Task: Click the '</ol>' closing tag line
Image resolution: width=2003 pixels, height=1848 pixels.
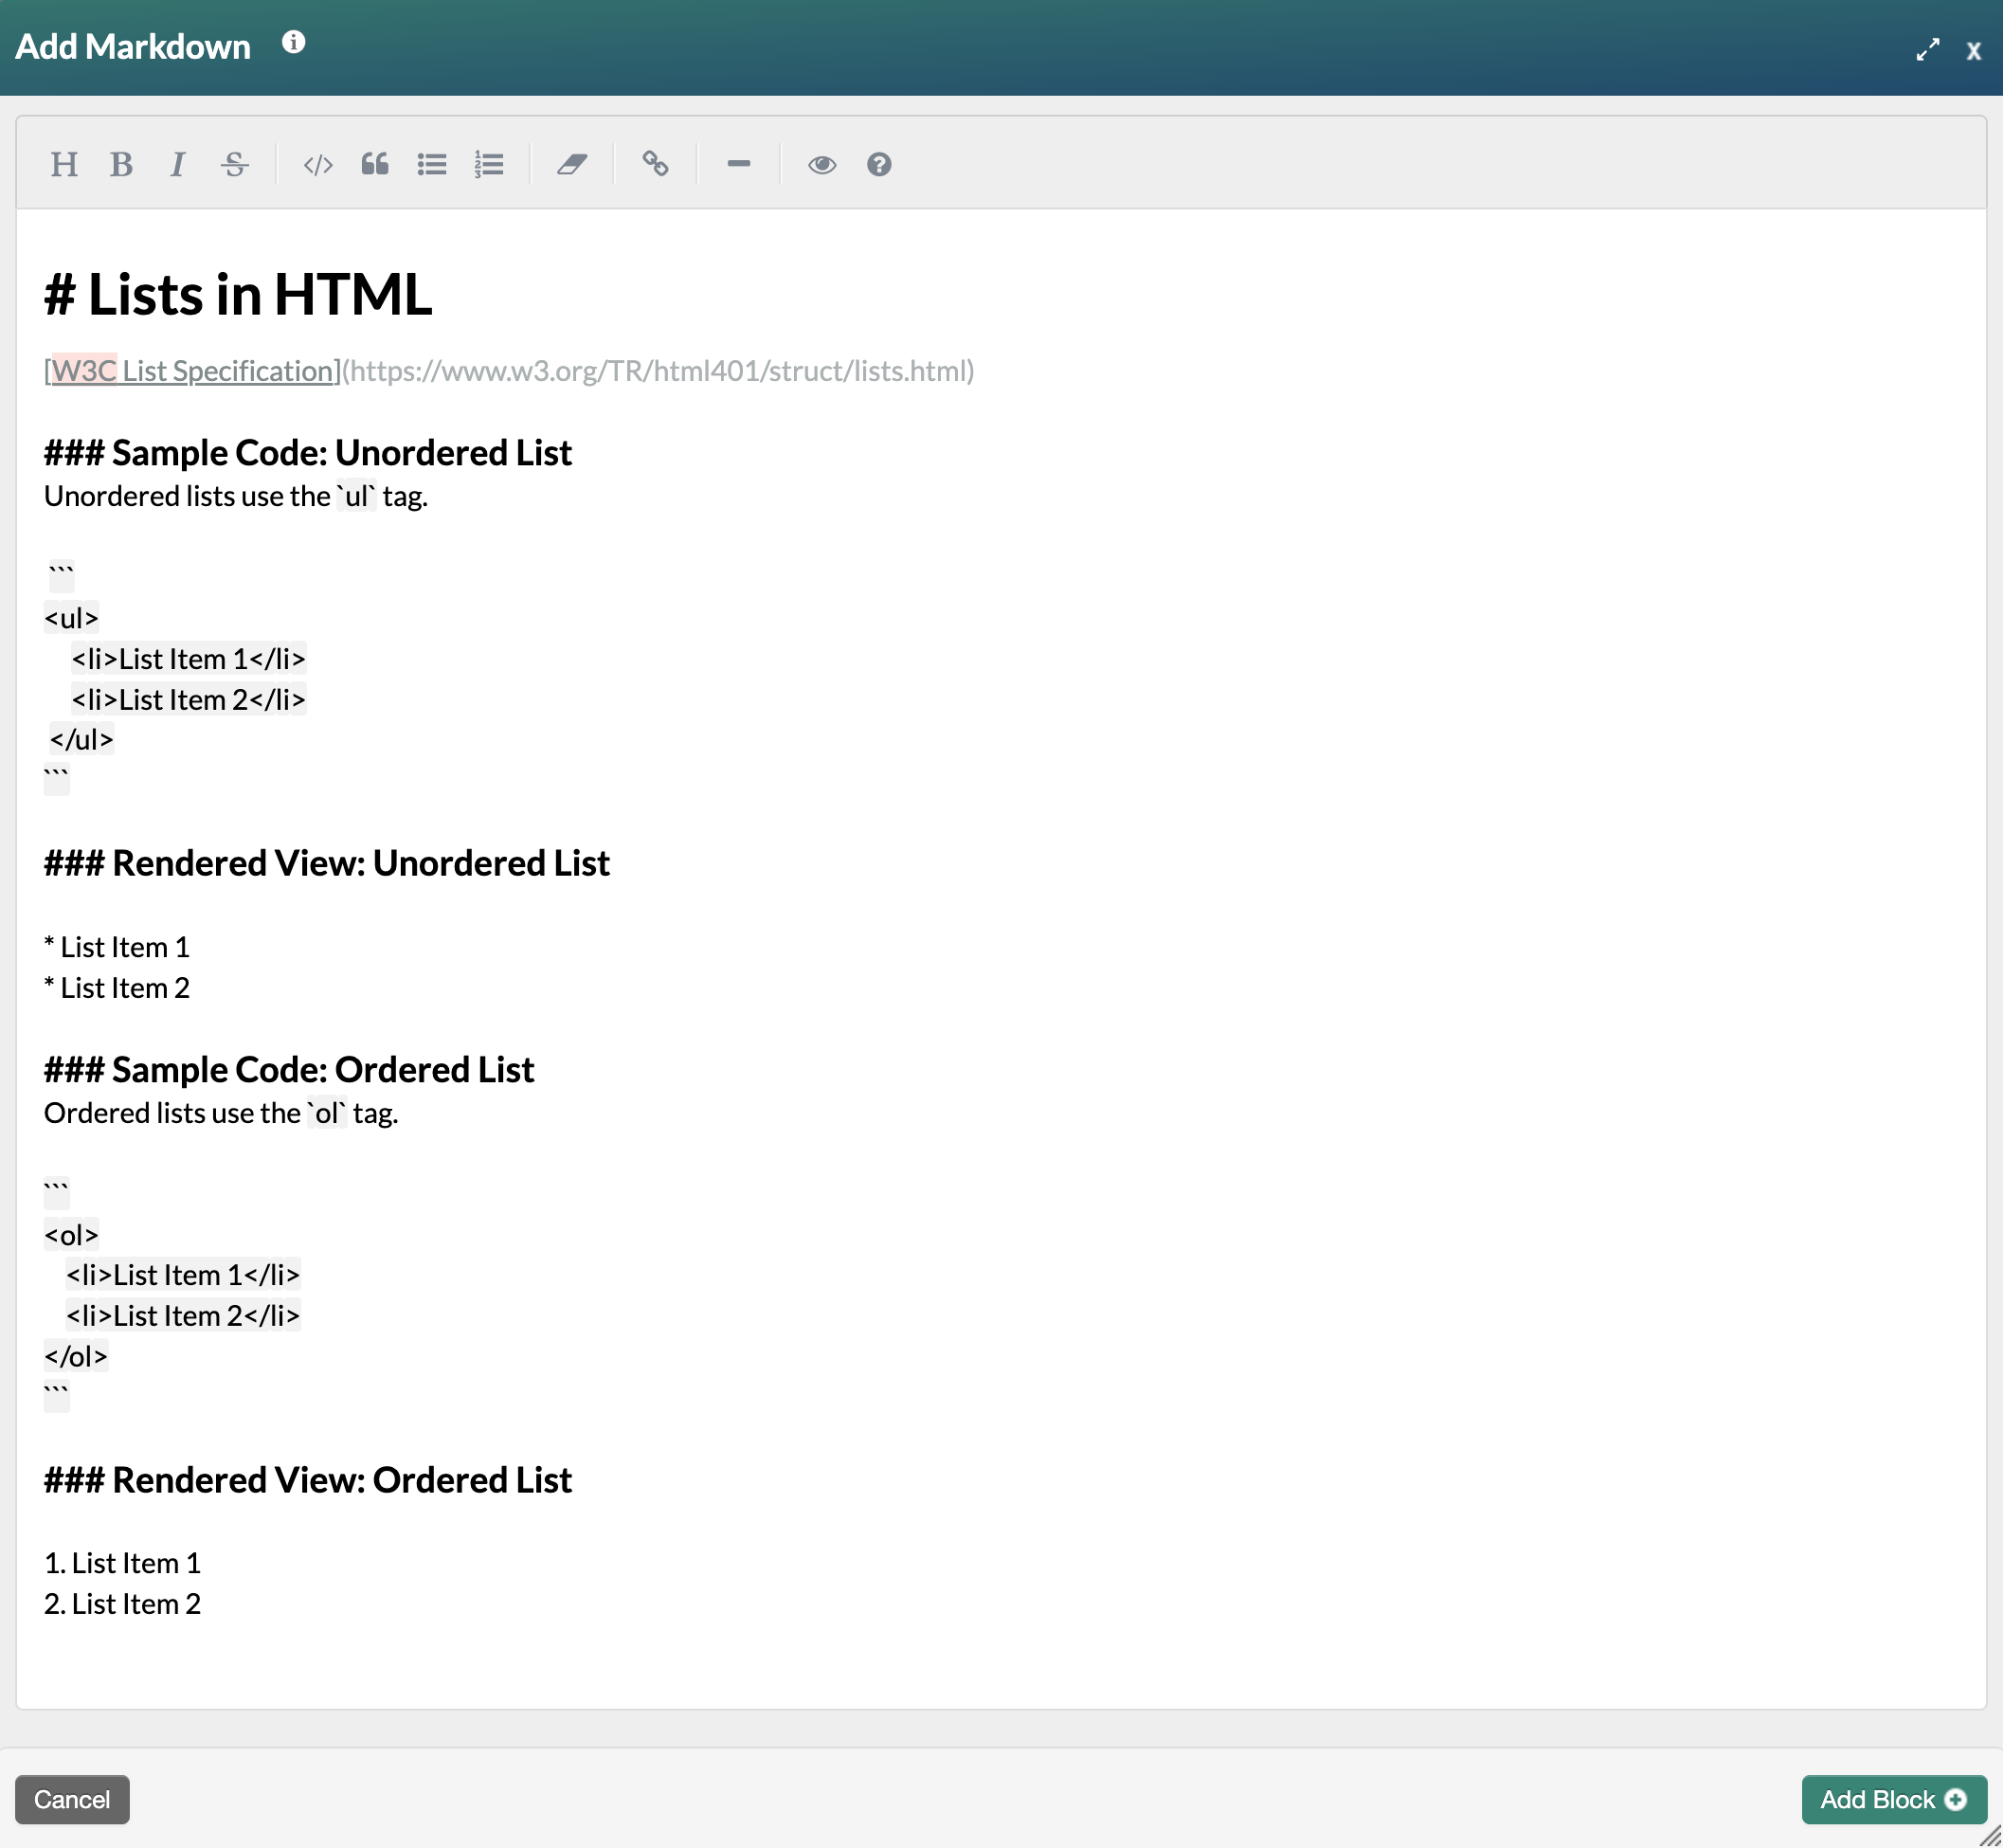Action: (x=76, y=1357)
